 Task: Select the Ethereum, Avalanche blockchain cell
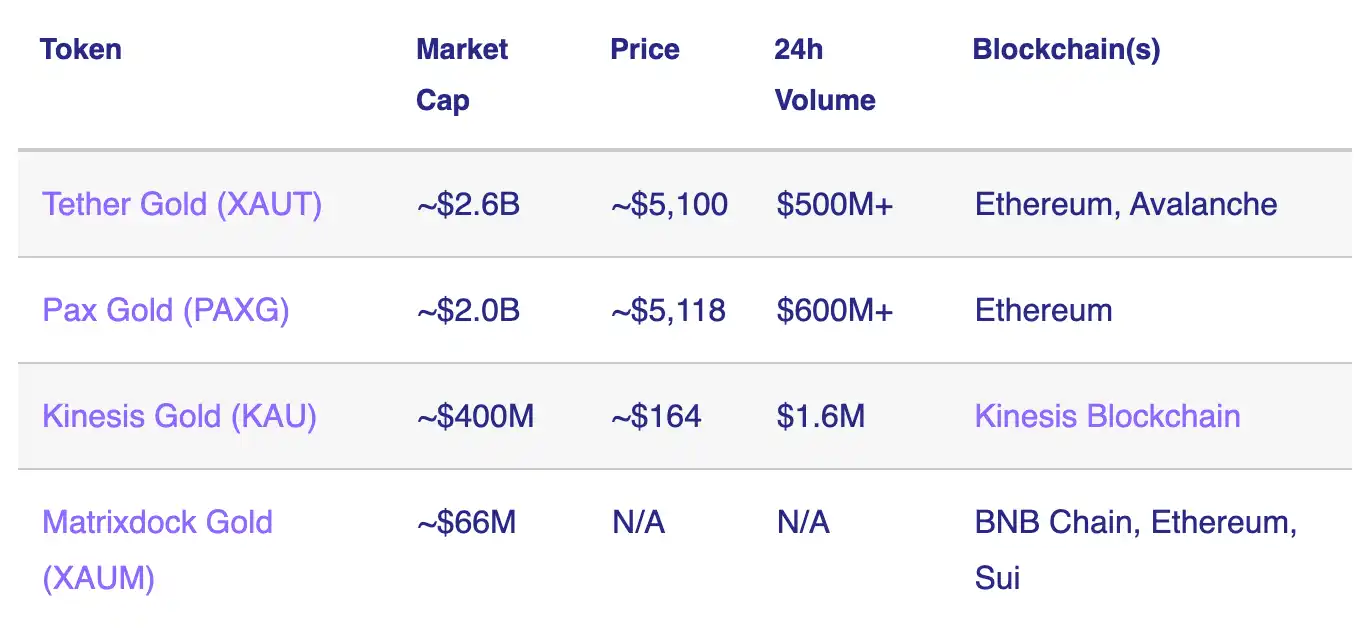[1126, 205]
